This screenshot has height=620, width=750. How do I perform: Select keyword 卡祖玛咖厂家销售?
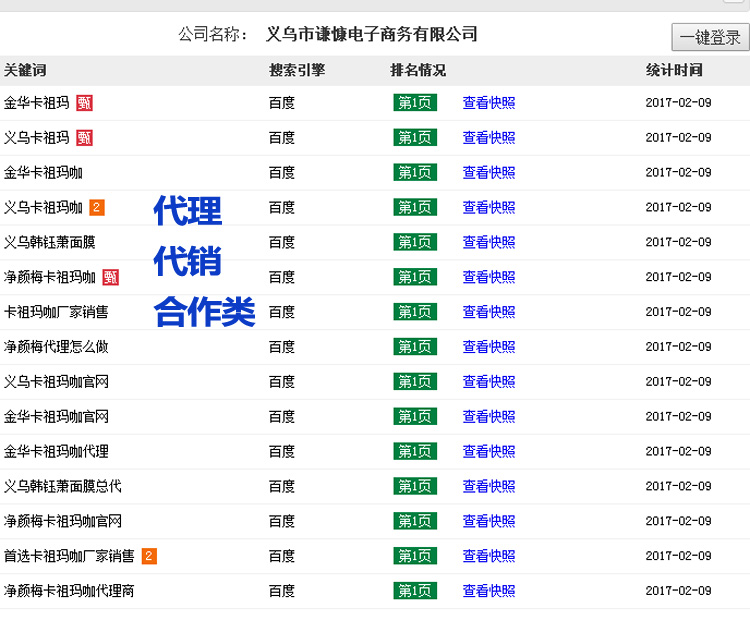56,312
